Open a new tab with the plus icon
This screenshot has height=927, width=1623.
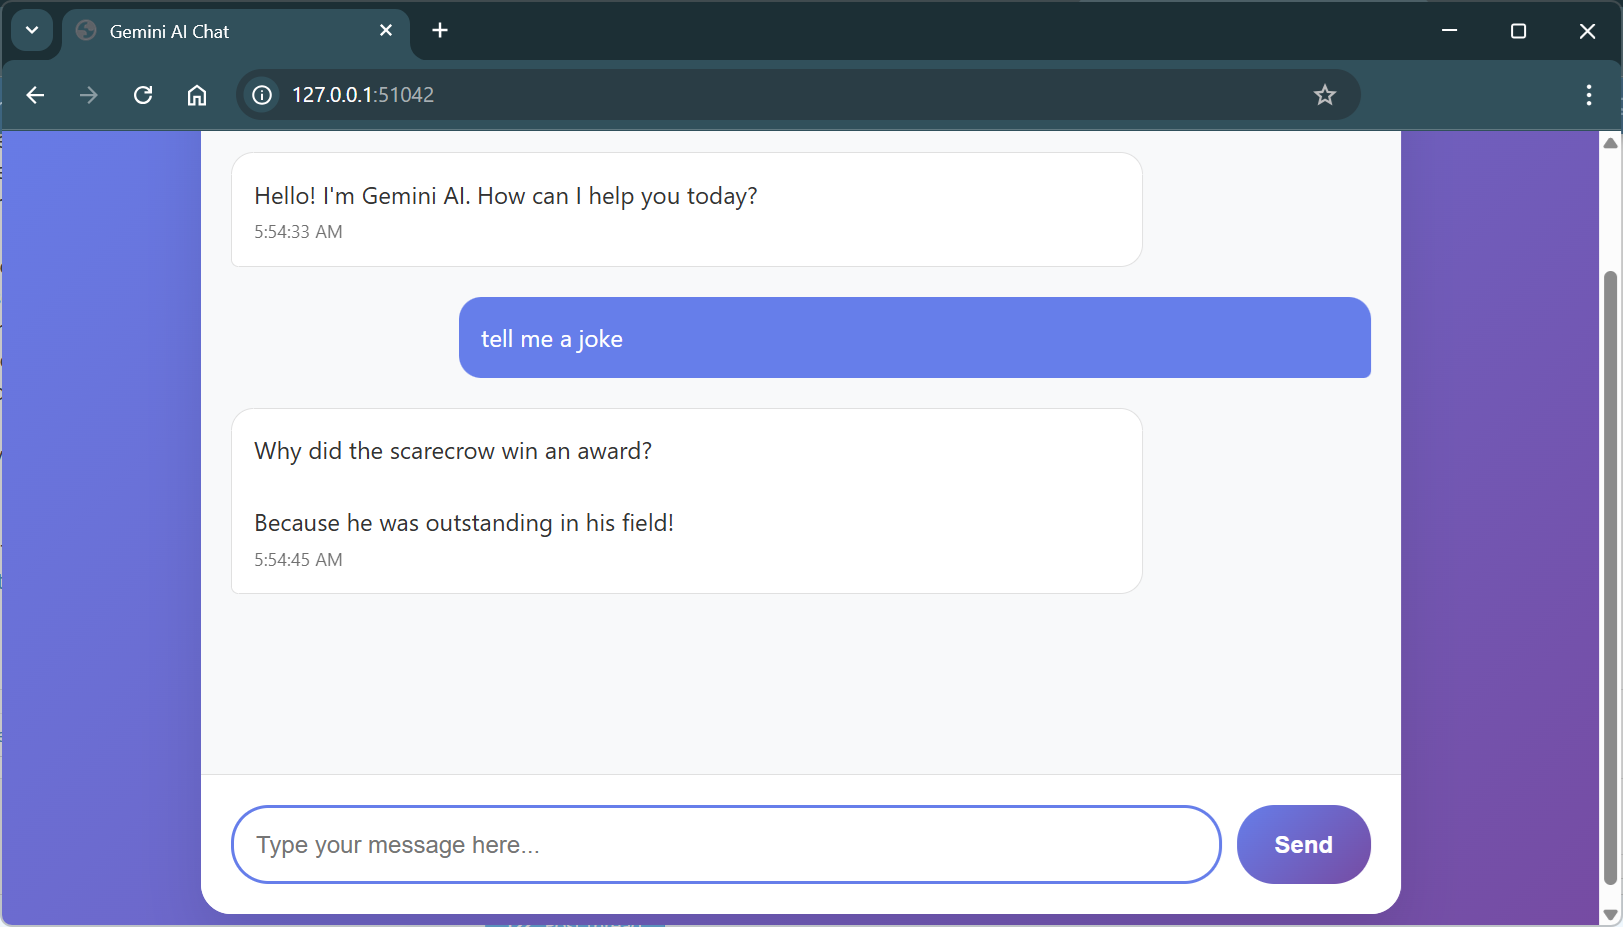(x=440, y=31)
